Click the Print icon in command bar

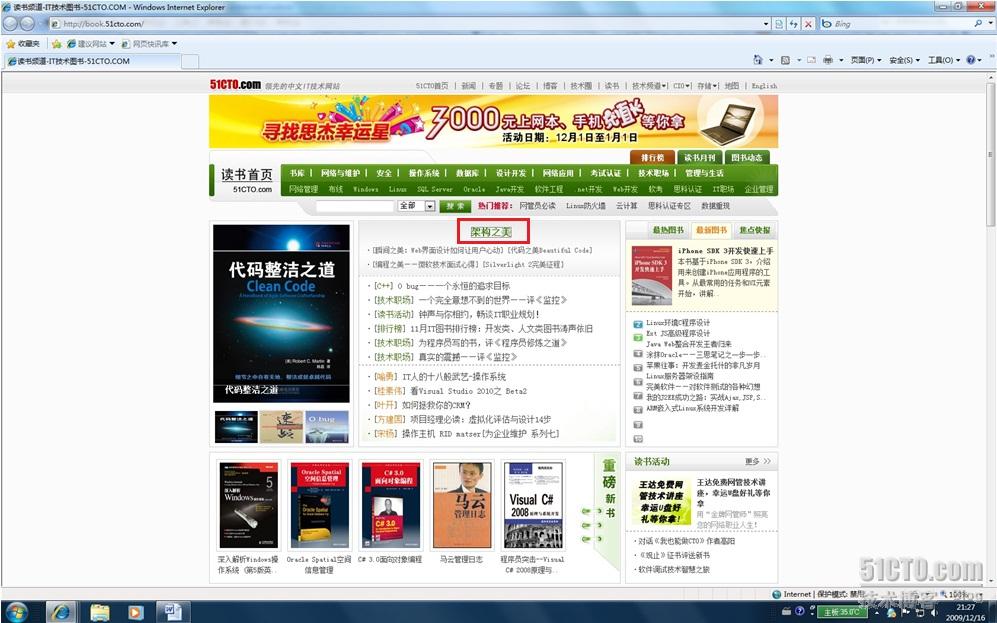(x=827, y=60)
